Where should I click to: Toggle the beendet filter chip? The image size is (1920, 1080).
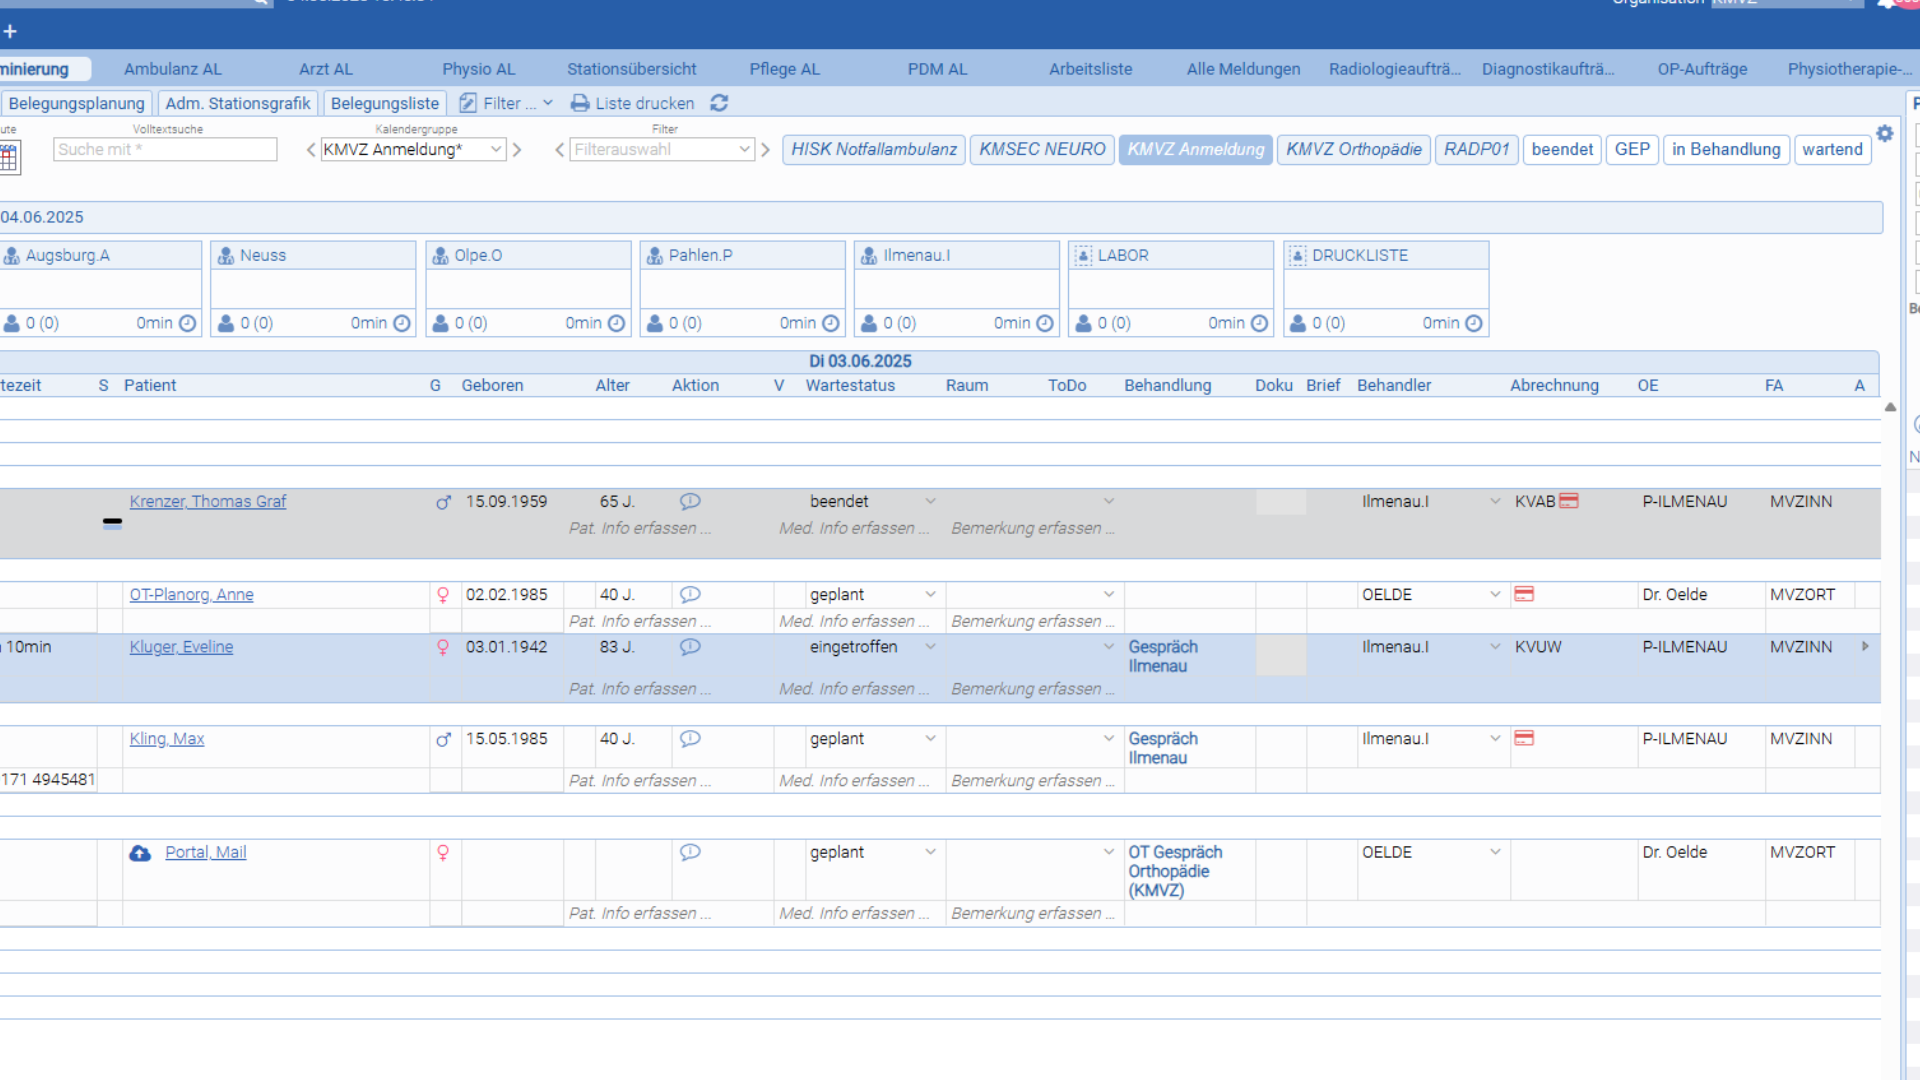[x=1562, y=149]
